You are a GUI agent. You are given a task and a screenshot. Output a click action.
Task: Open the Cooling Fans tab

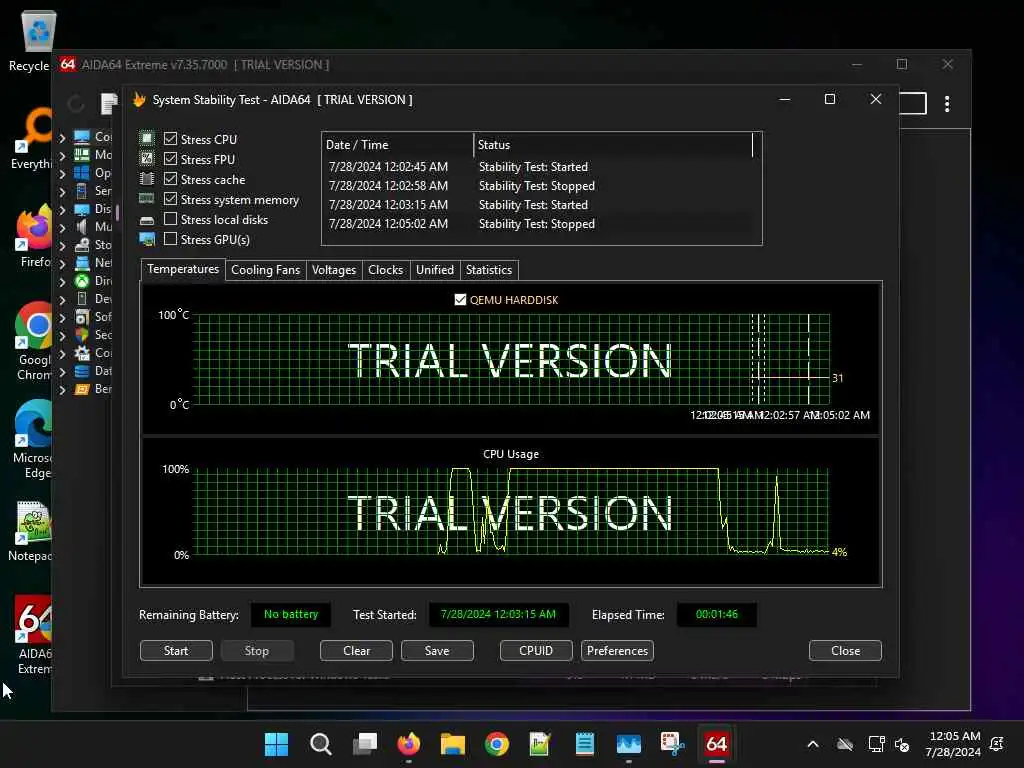265,270
